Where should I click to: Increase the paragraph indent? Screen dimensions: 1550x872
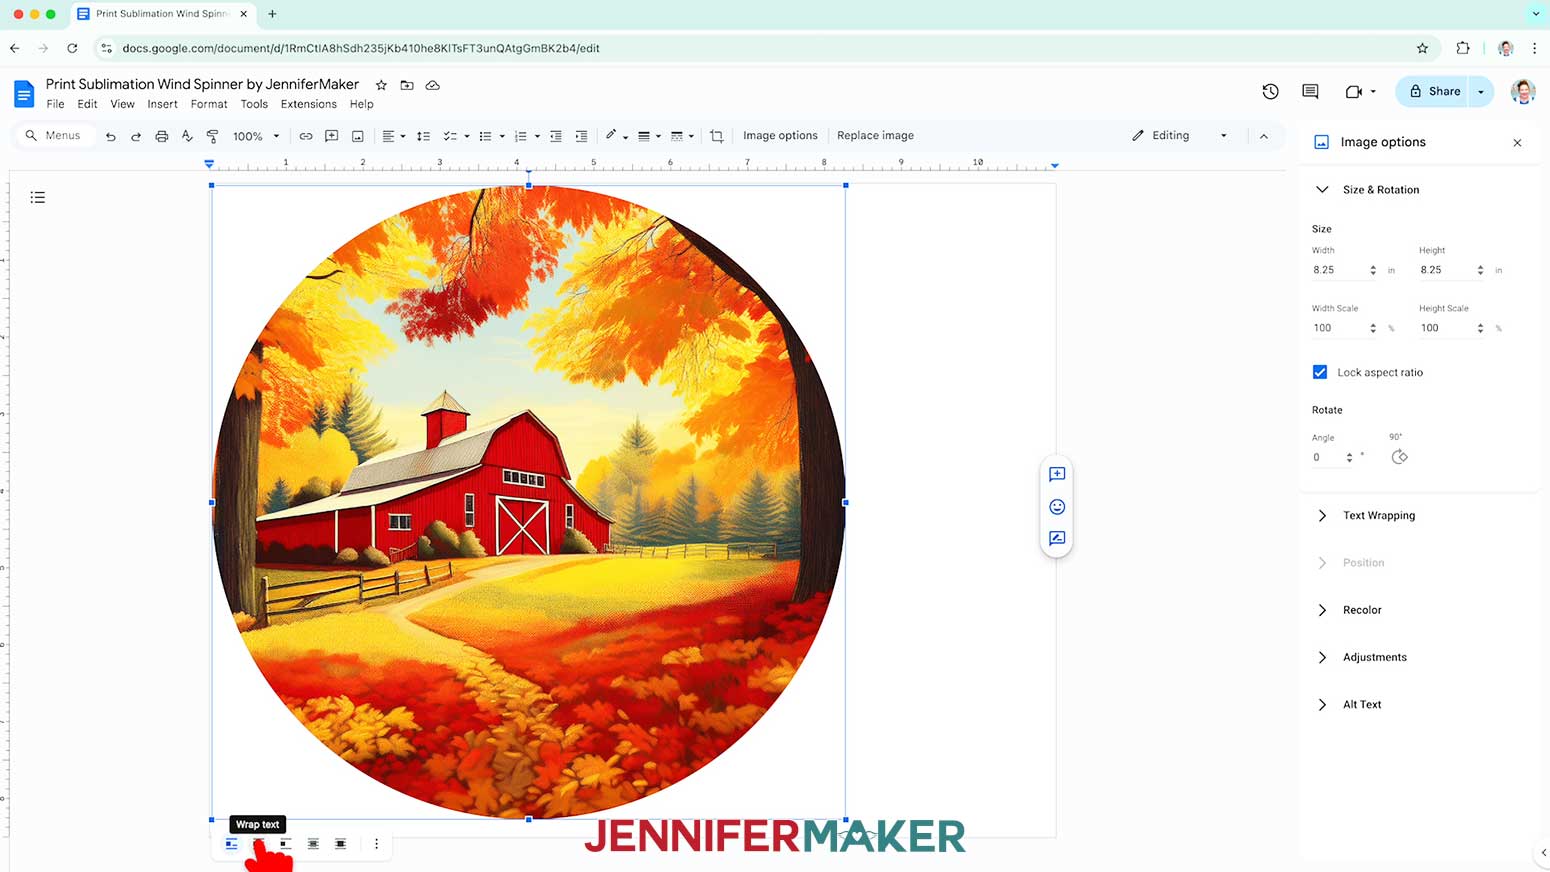[581, 136]
